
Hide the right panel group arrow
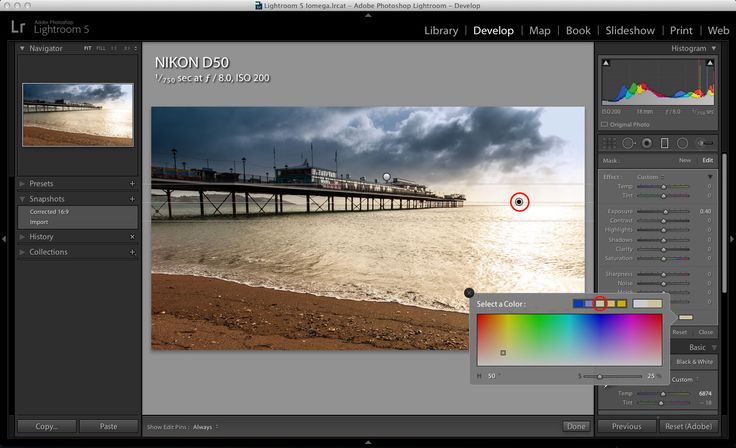(x=732, y=239)
